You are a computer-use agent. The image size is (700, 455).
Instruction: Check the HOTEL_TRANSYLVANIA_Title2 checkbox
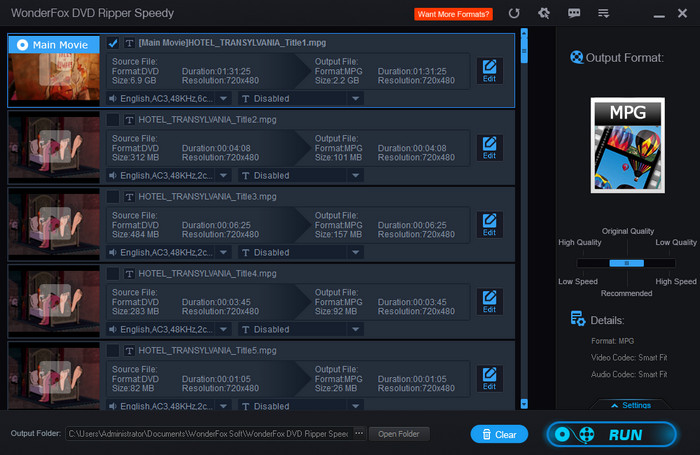113,120
